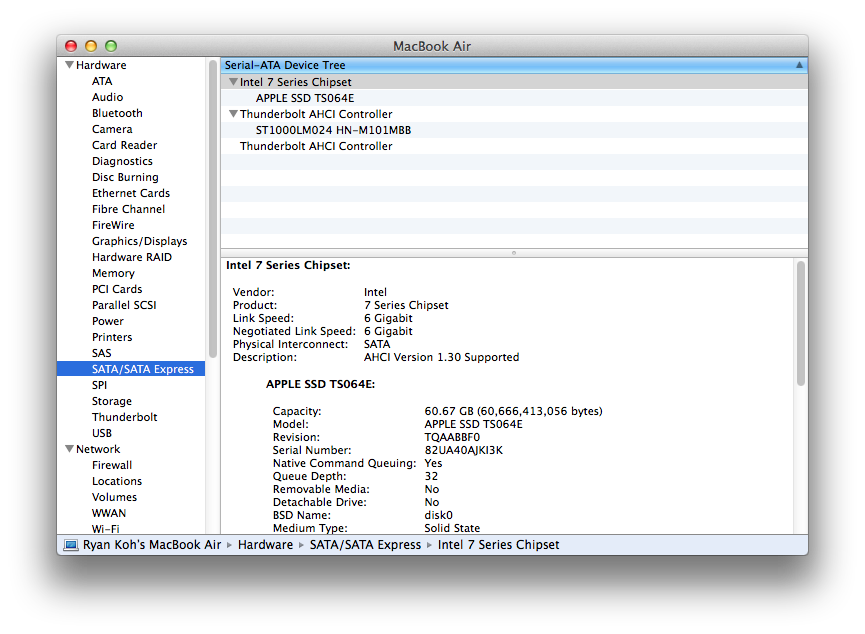The width and height of the screenshot is (865, 634).
Task: Click the details pane vertical scrollbar
Action: click(x=800, y=323)
